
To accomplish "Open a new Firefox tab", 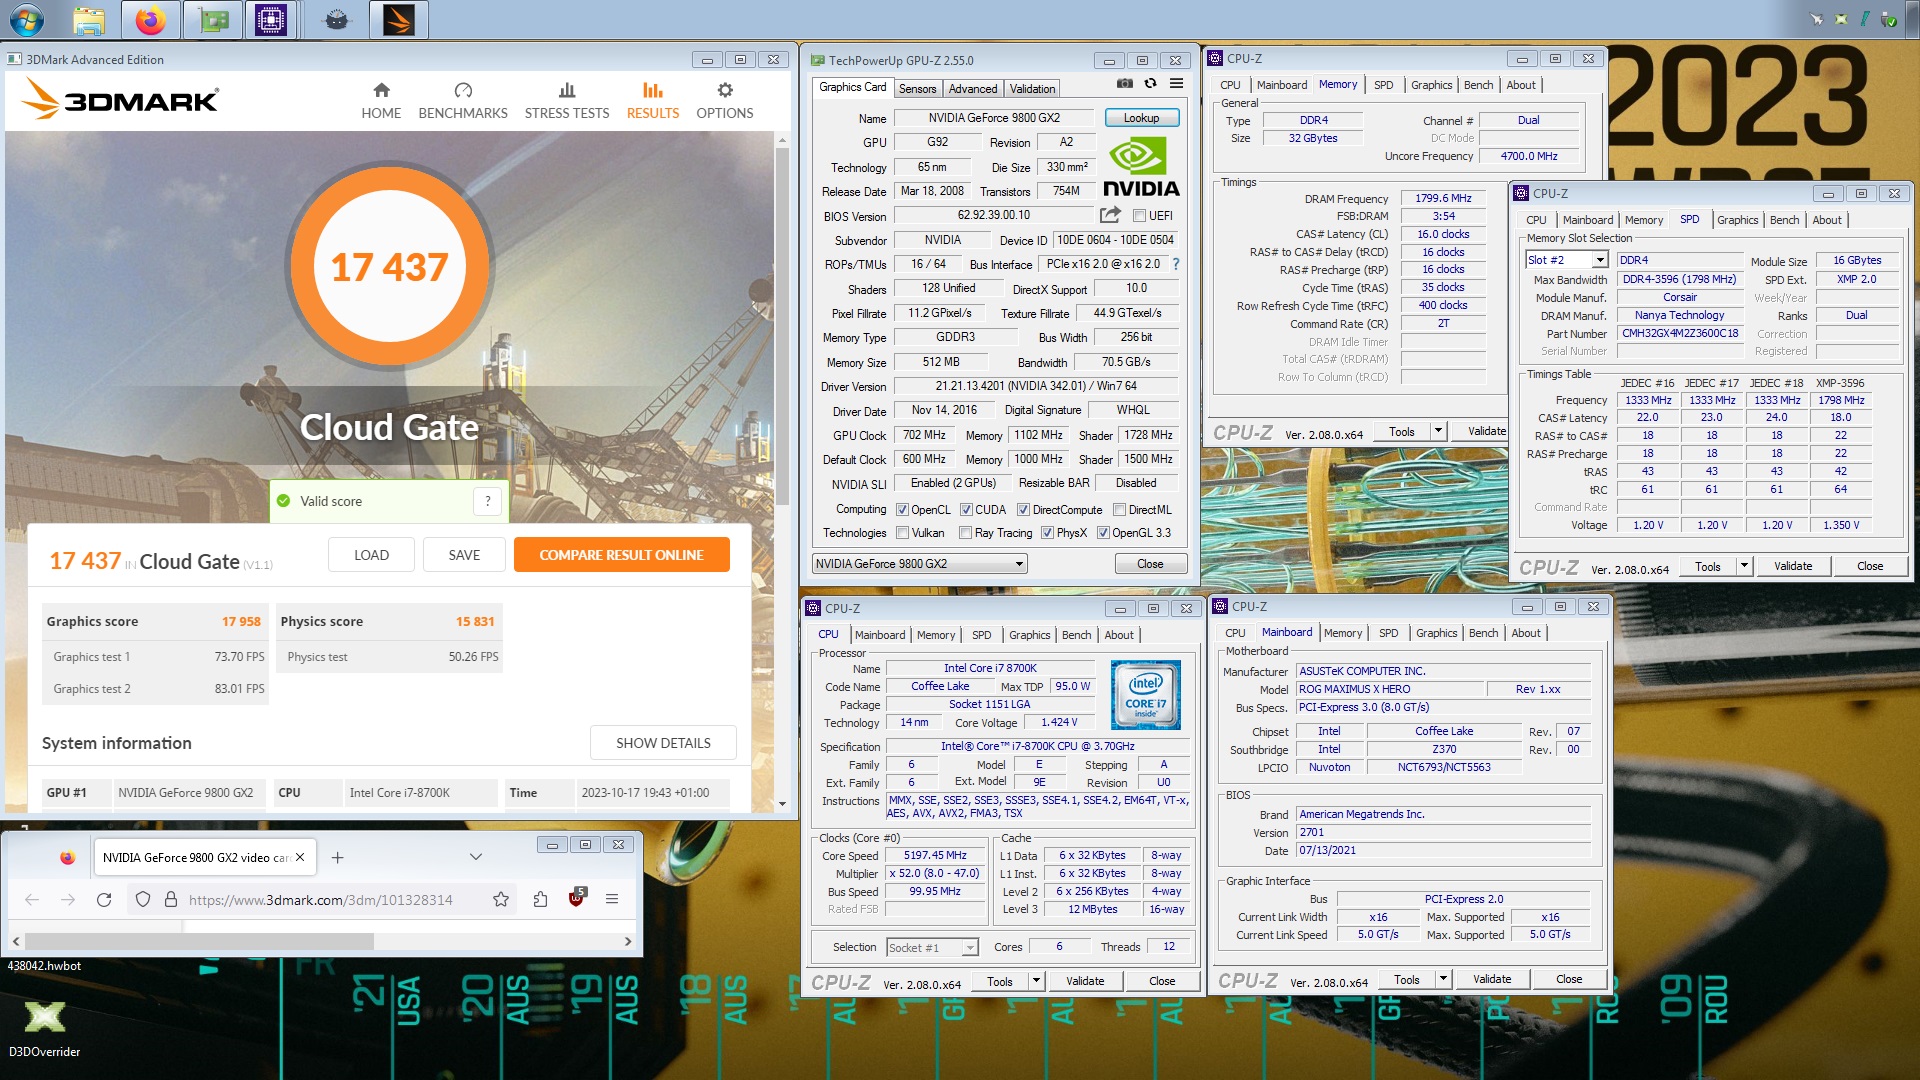I will [338, 858].
